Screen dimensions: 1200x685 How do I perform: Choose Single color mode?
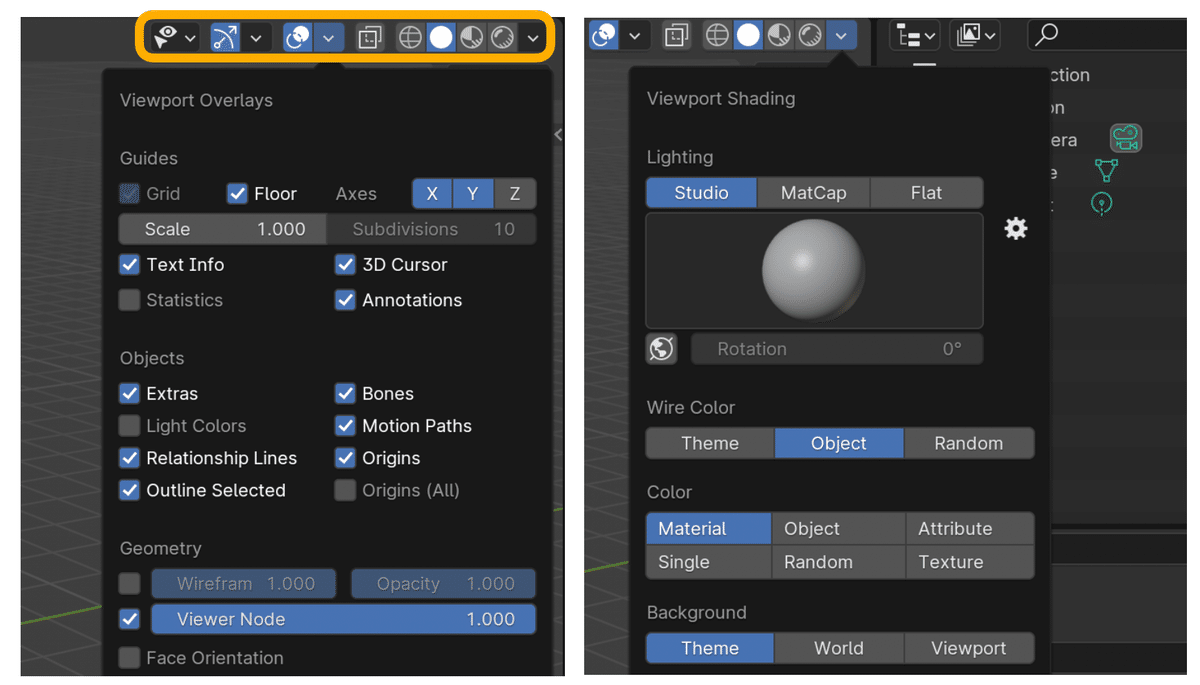point(709,562)
